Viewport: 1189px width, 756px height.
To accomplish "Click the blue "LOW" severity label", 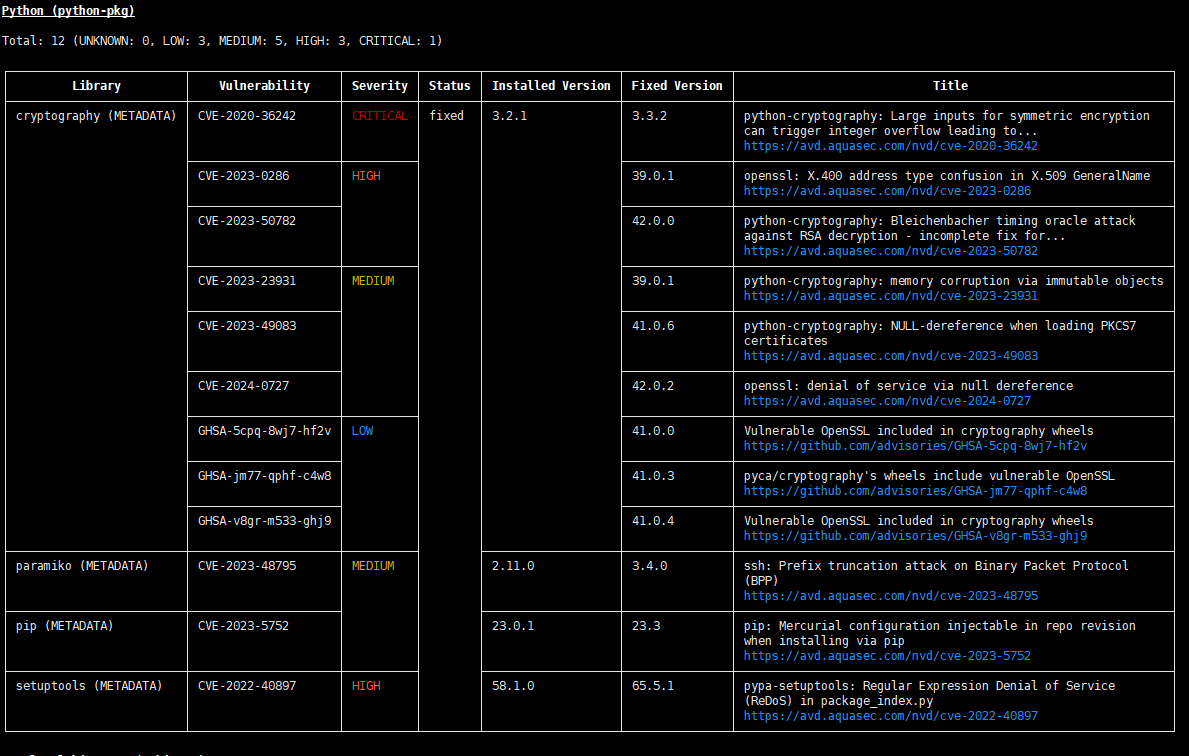I will pos(362,431).
